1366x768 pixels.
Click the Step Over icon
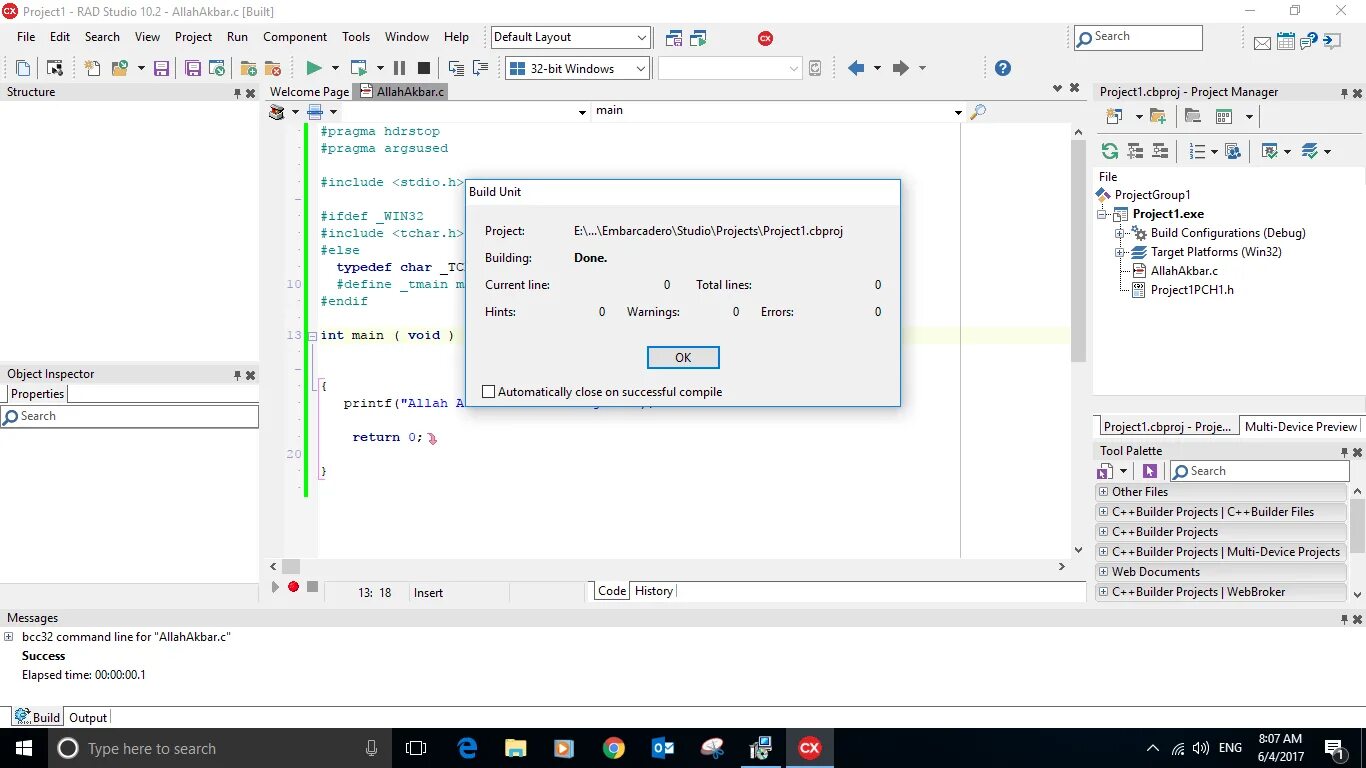481,68
